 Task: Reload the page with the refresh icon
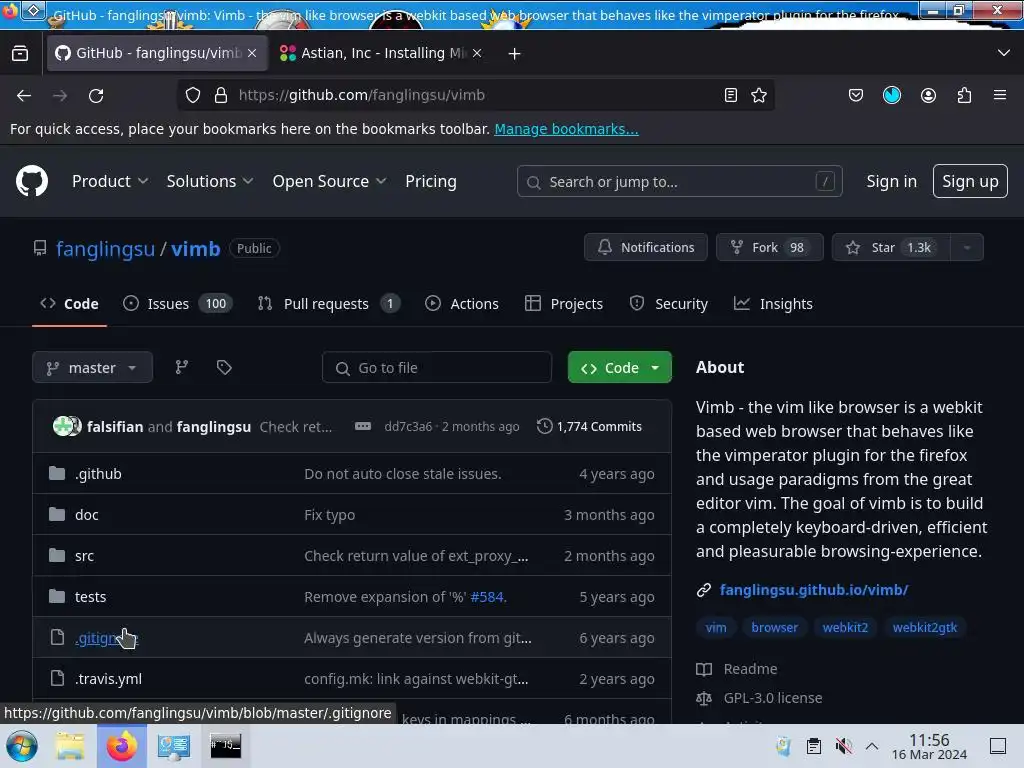(96, 95)
